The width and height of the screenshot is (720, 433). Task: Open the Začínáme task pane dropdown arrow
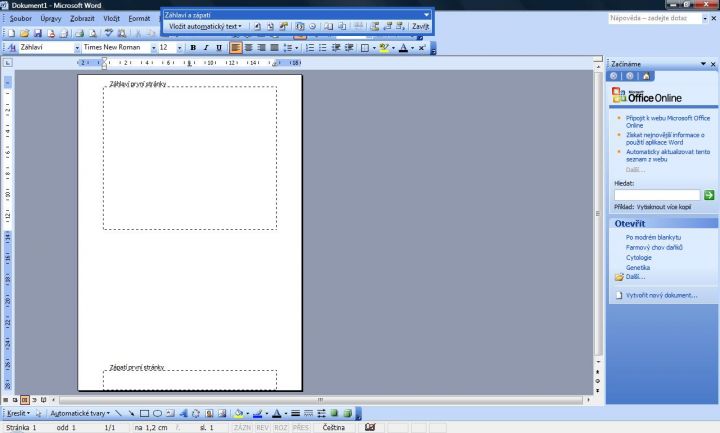[x=703, y=64]
